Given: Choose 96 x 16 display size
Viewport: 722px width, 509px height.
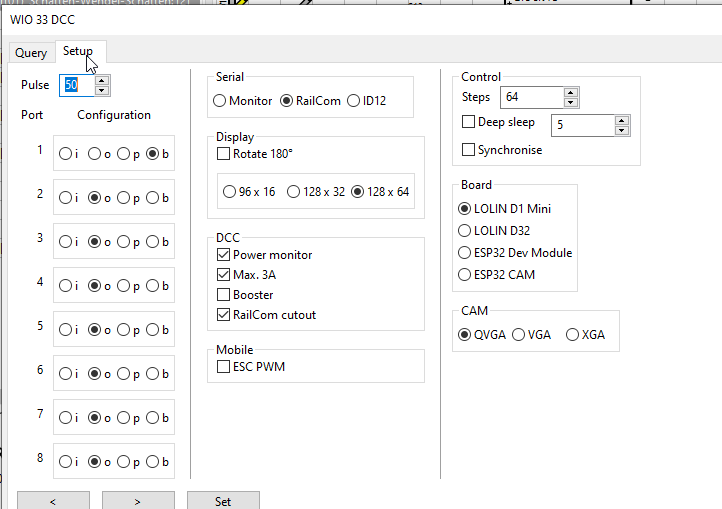Looking at the screenshot, I should click(230, 192).
